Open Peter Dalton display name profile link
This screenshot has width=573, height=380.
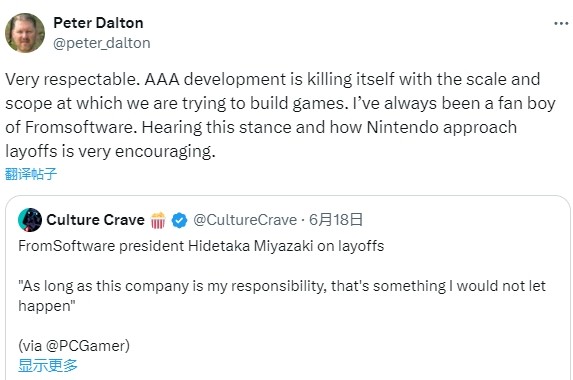pos(98,23)
